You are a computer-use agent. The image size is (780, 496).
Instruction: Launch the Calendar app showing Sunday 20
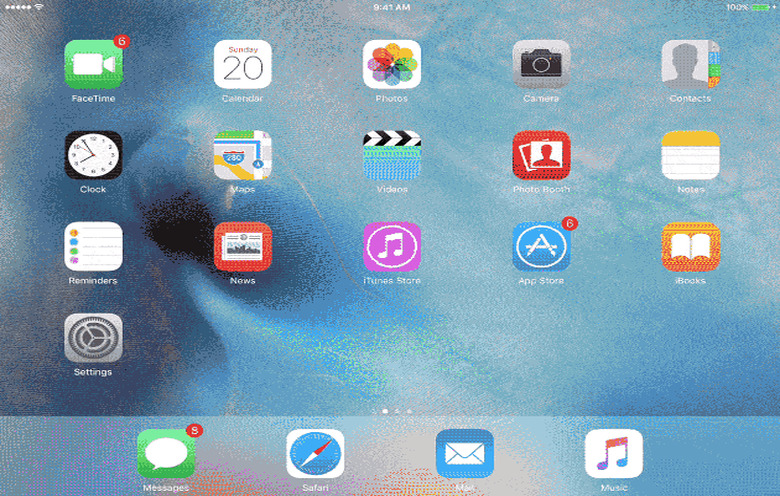[242, 64]
